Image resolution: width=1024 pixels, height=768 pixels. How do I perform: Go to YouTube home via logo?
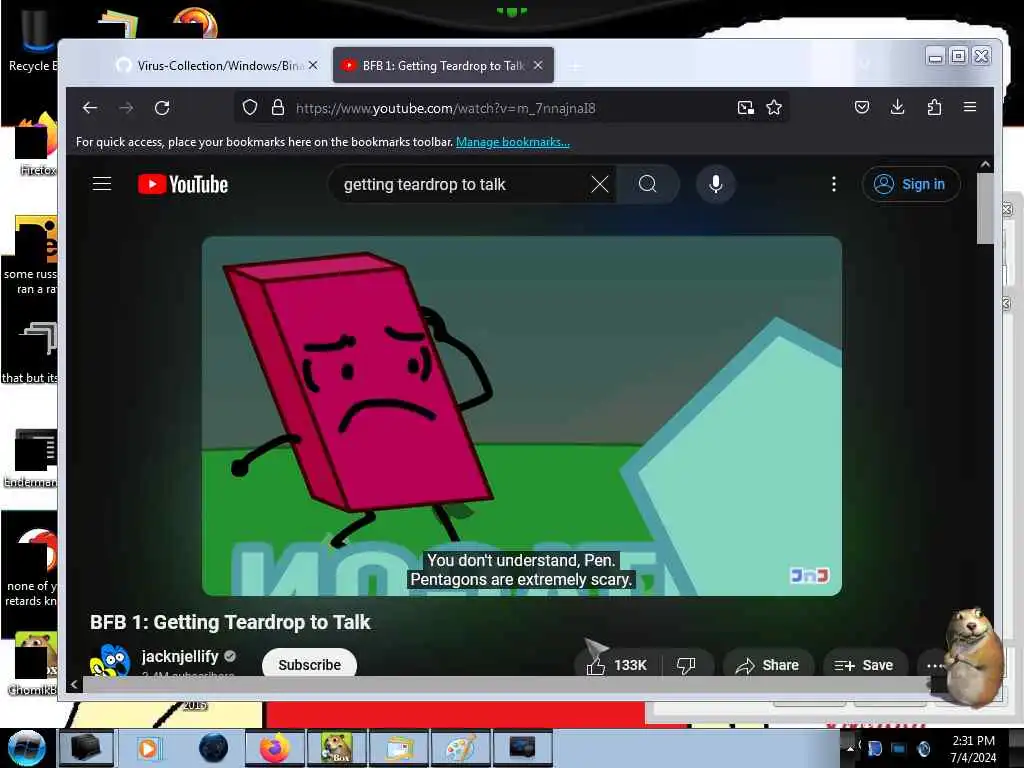click(x=183, y=184)
